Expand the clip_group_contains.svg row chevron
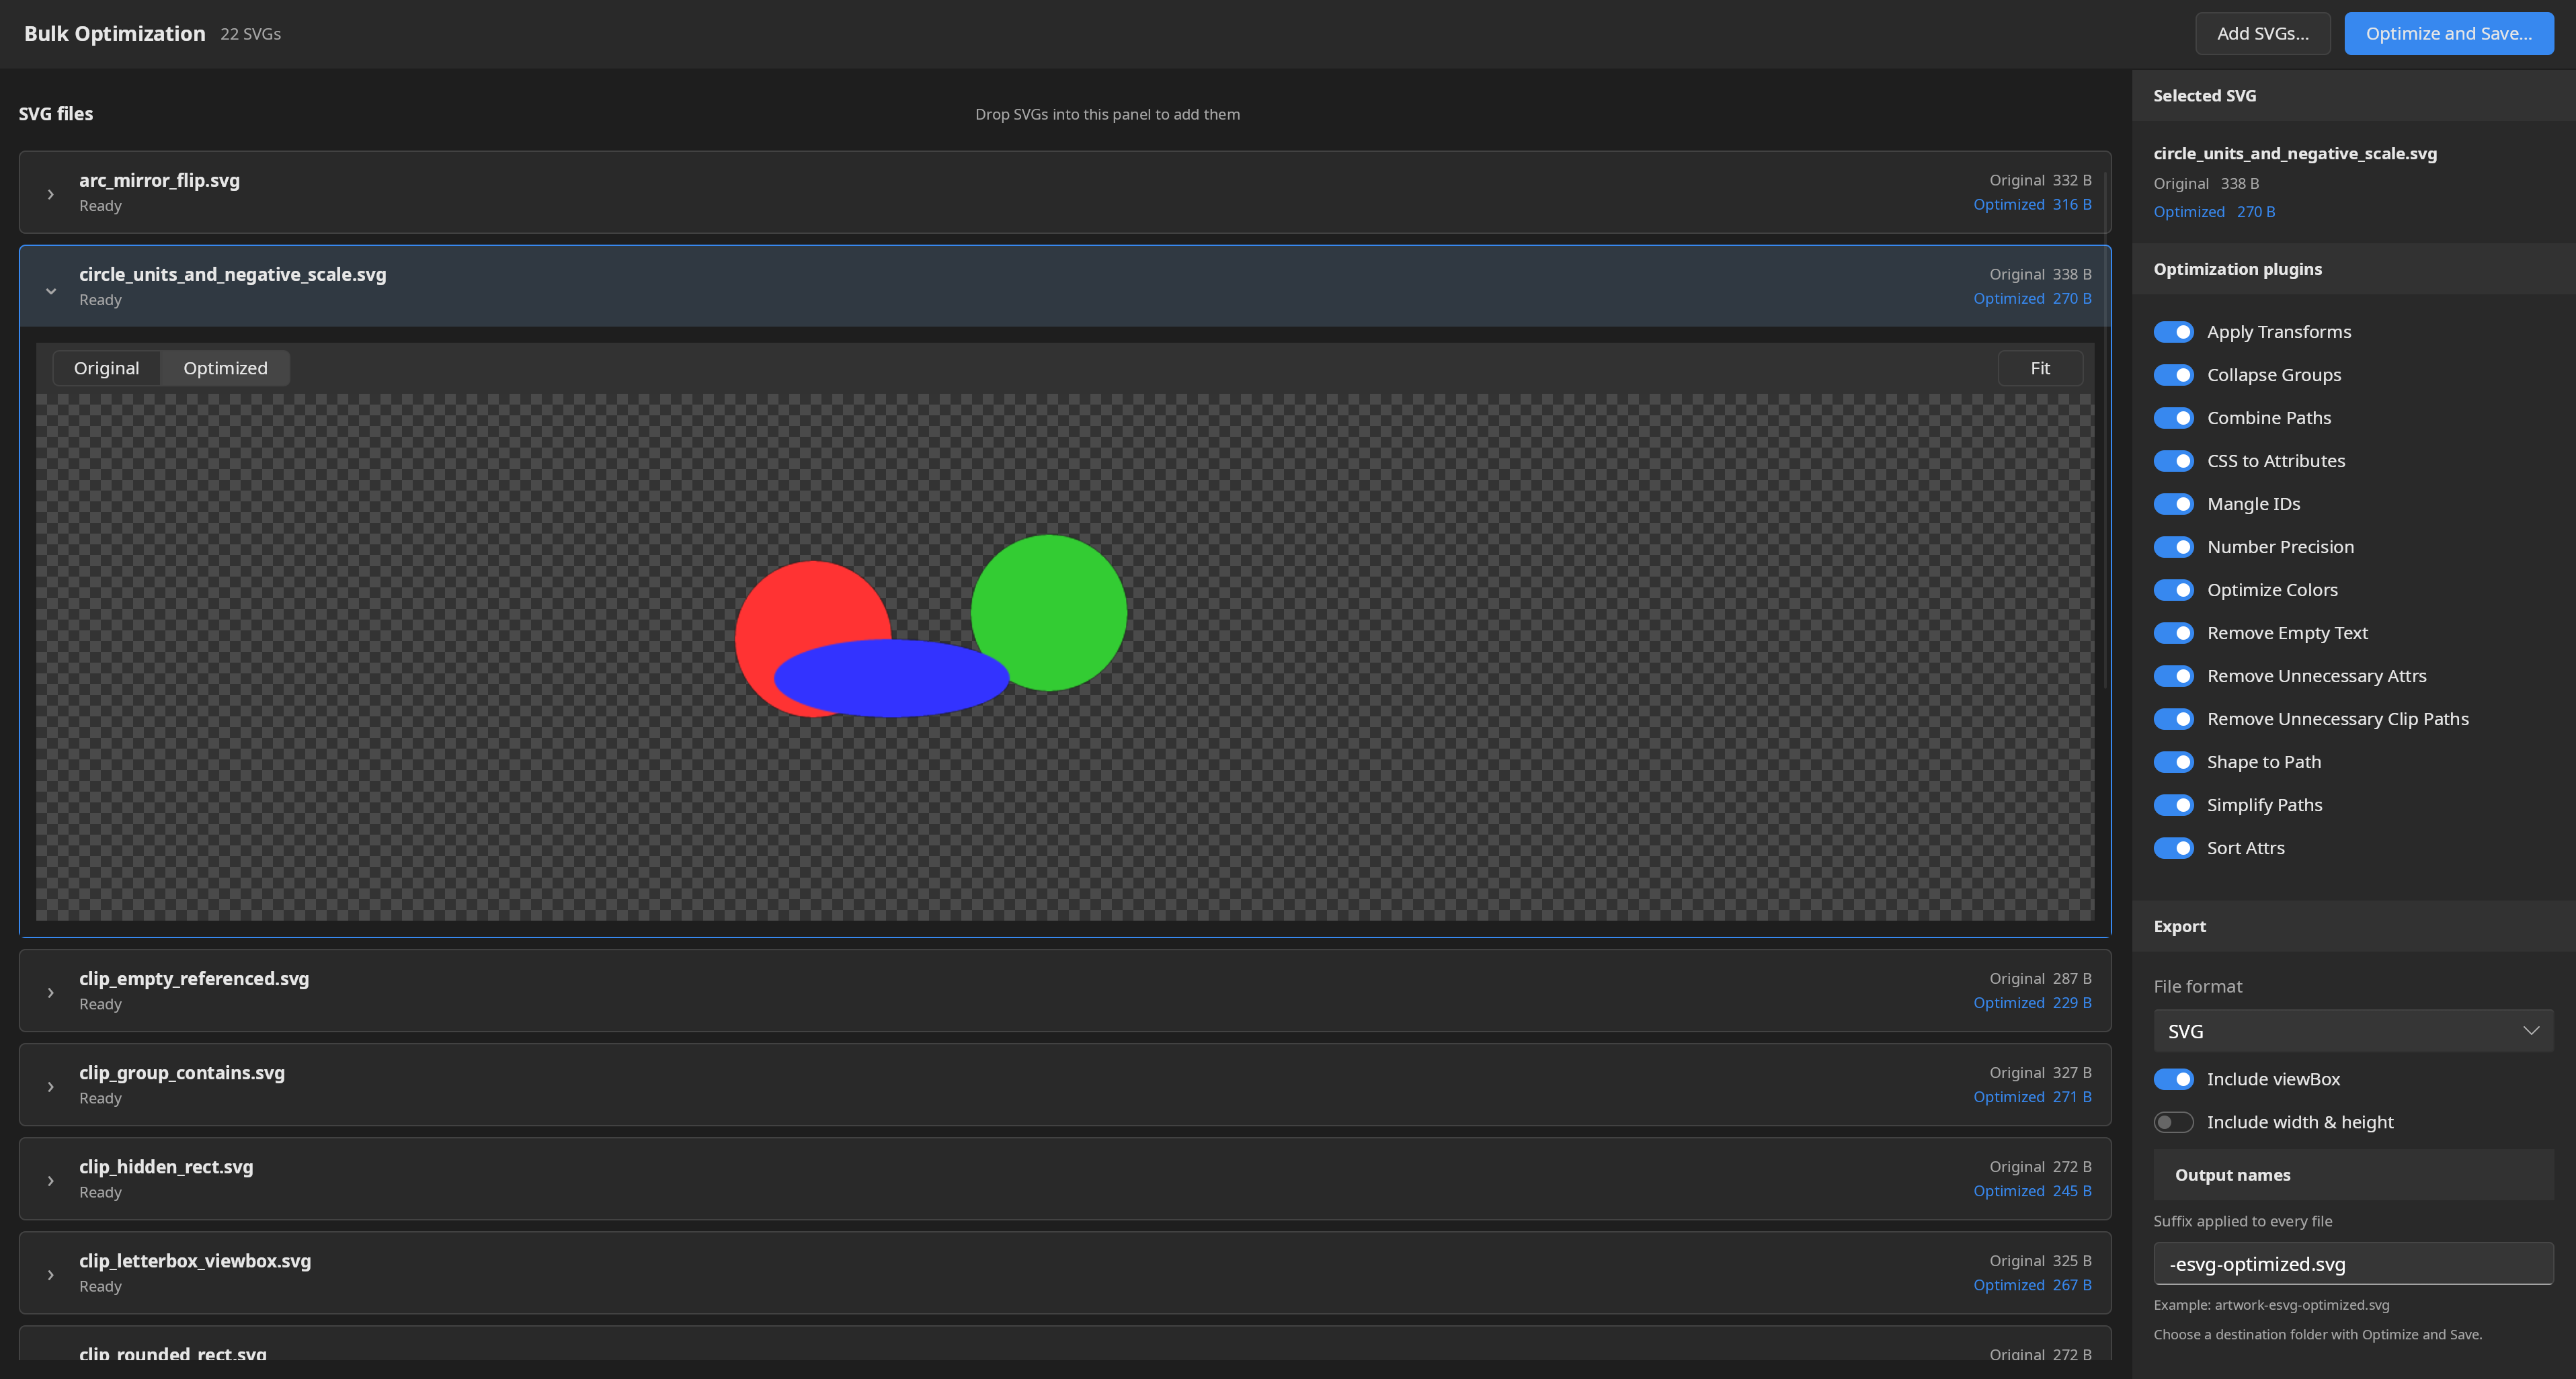 coord(50,1086)
